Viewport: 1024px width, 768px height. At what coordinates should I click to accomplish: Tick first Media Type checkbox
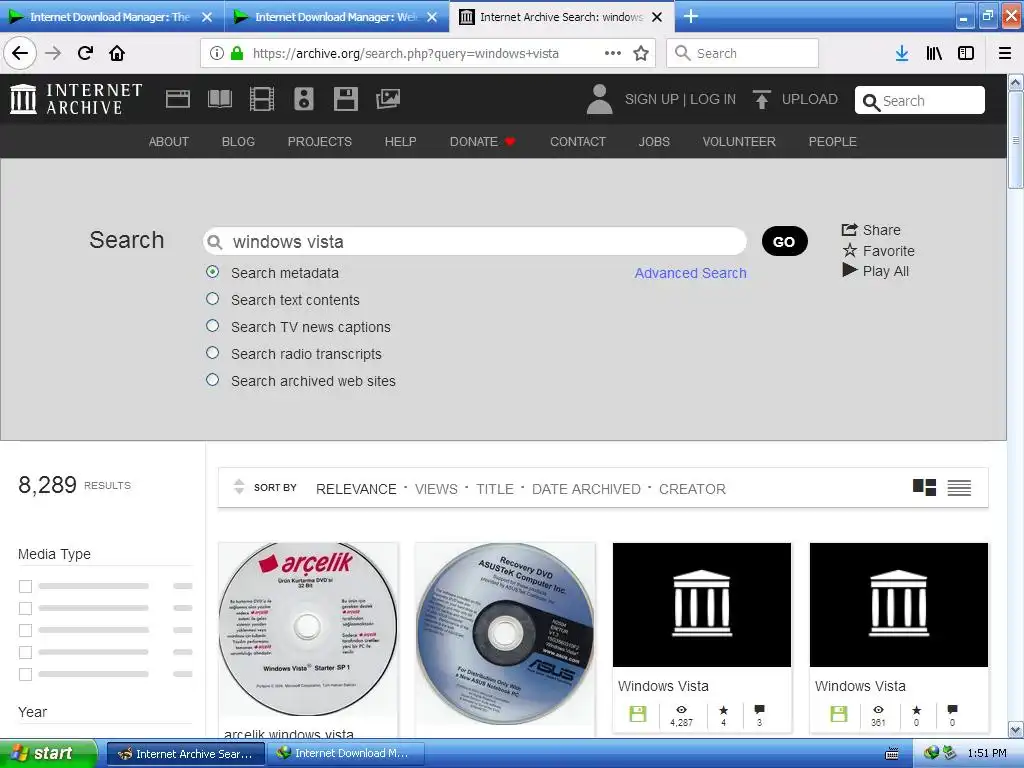pos(25,586)
